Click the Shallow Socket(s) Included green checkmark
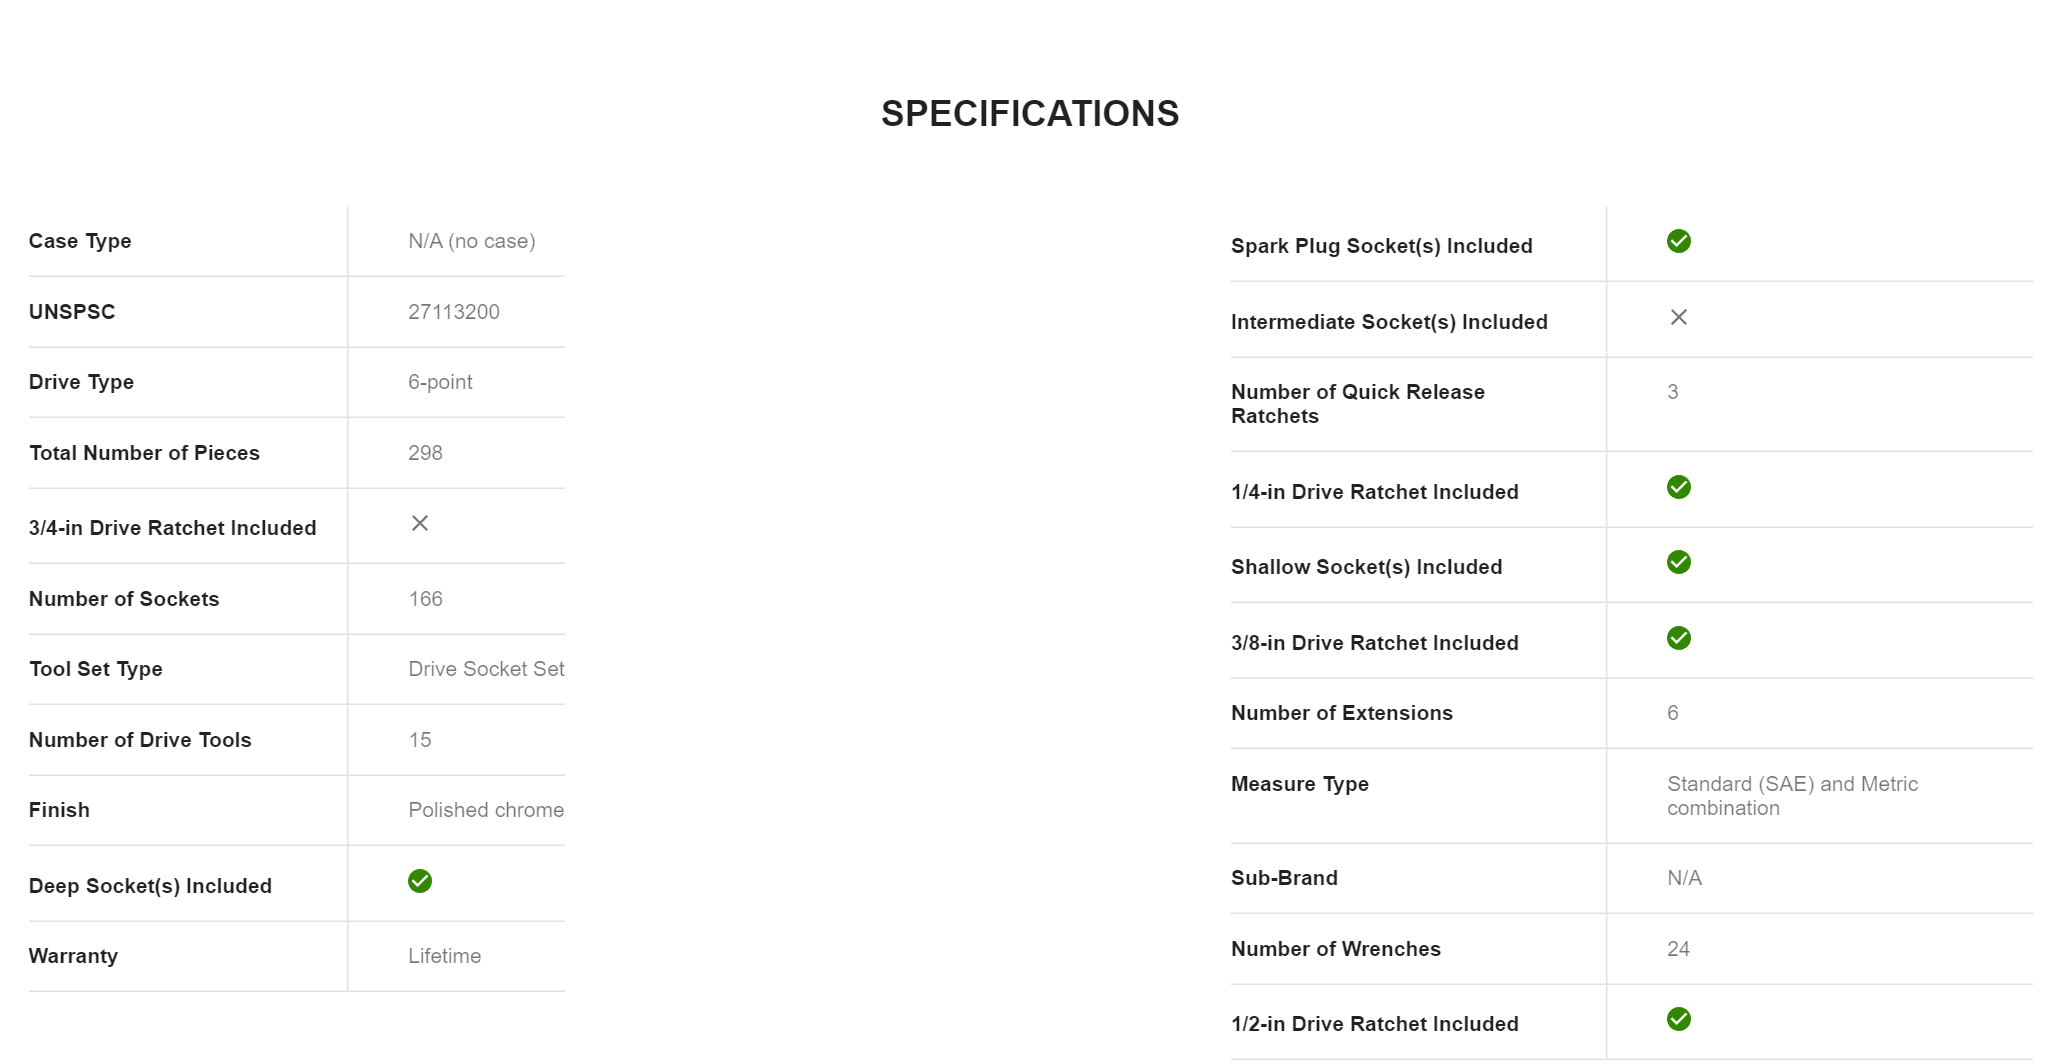The width and height of the screenshot is (2057, 1064). coord(1678,562)
